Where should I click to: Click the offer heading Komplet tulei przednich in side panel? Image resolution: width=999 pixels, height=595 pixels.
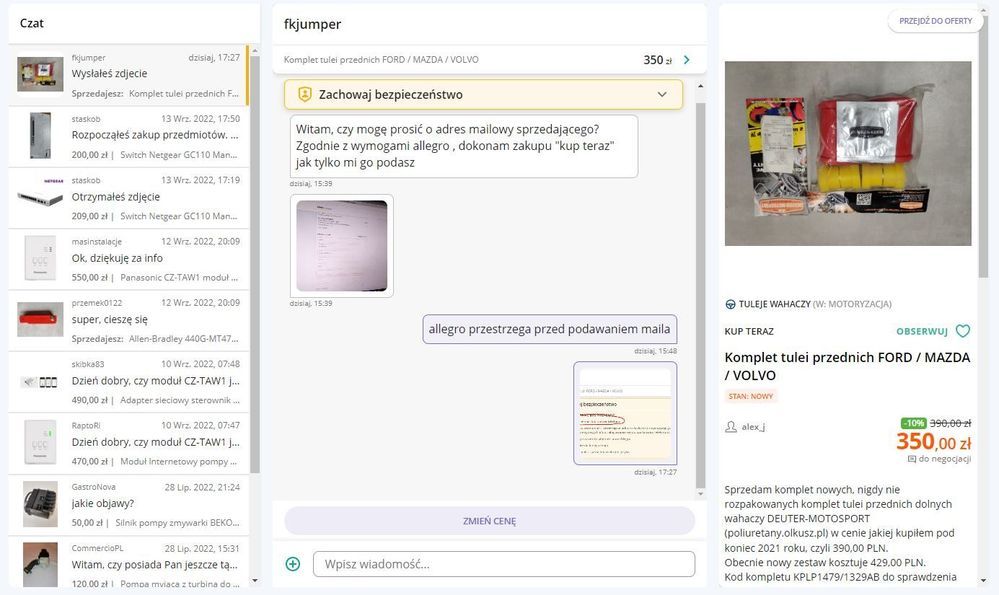click(x=847, y=366)
